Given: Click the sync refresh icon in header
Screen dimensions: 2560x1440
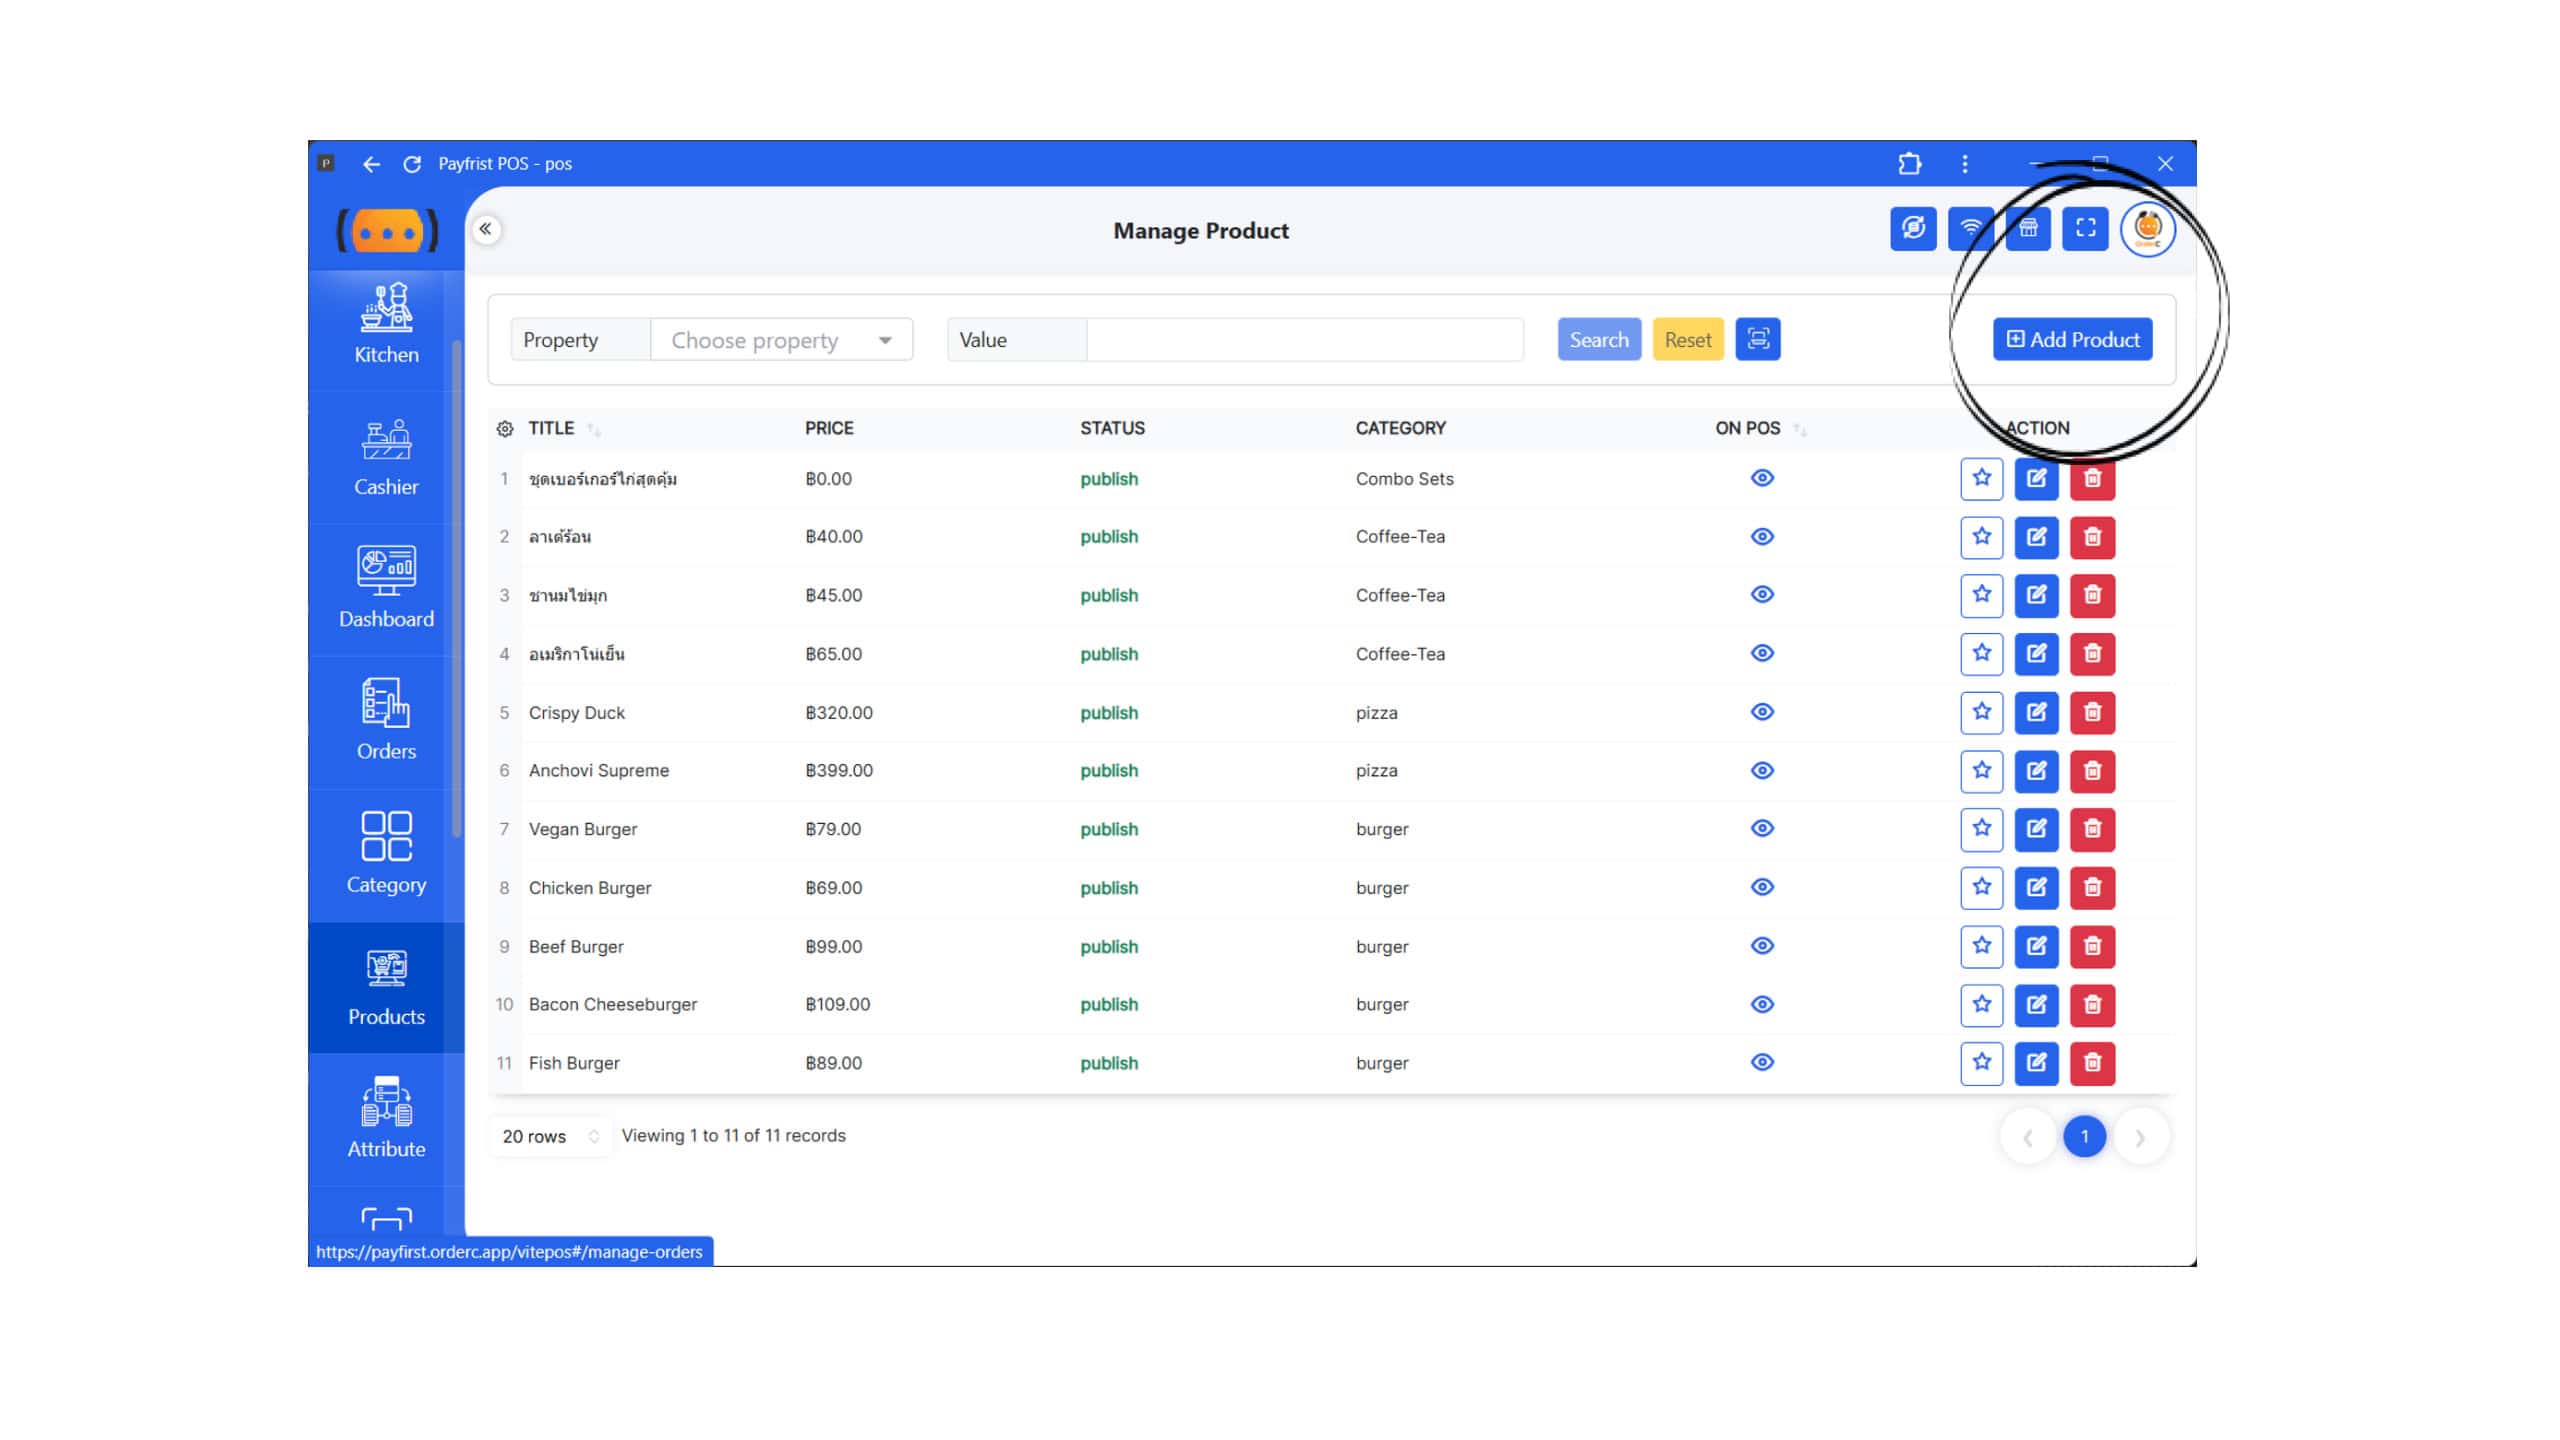Looking at the screenshot, I should [x=1912, y=229].
